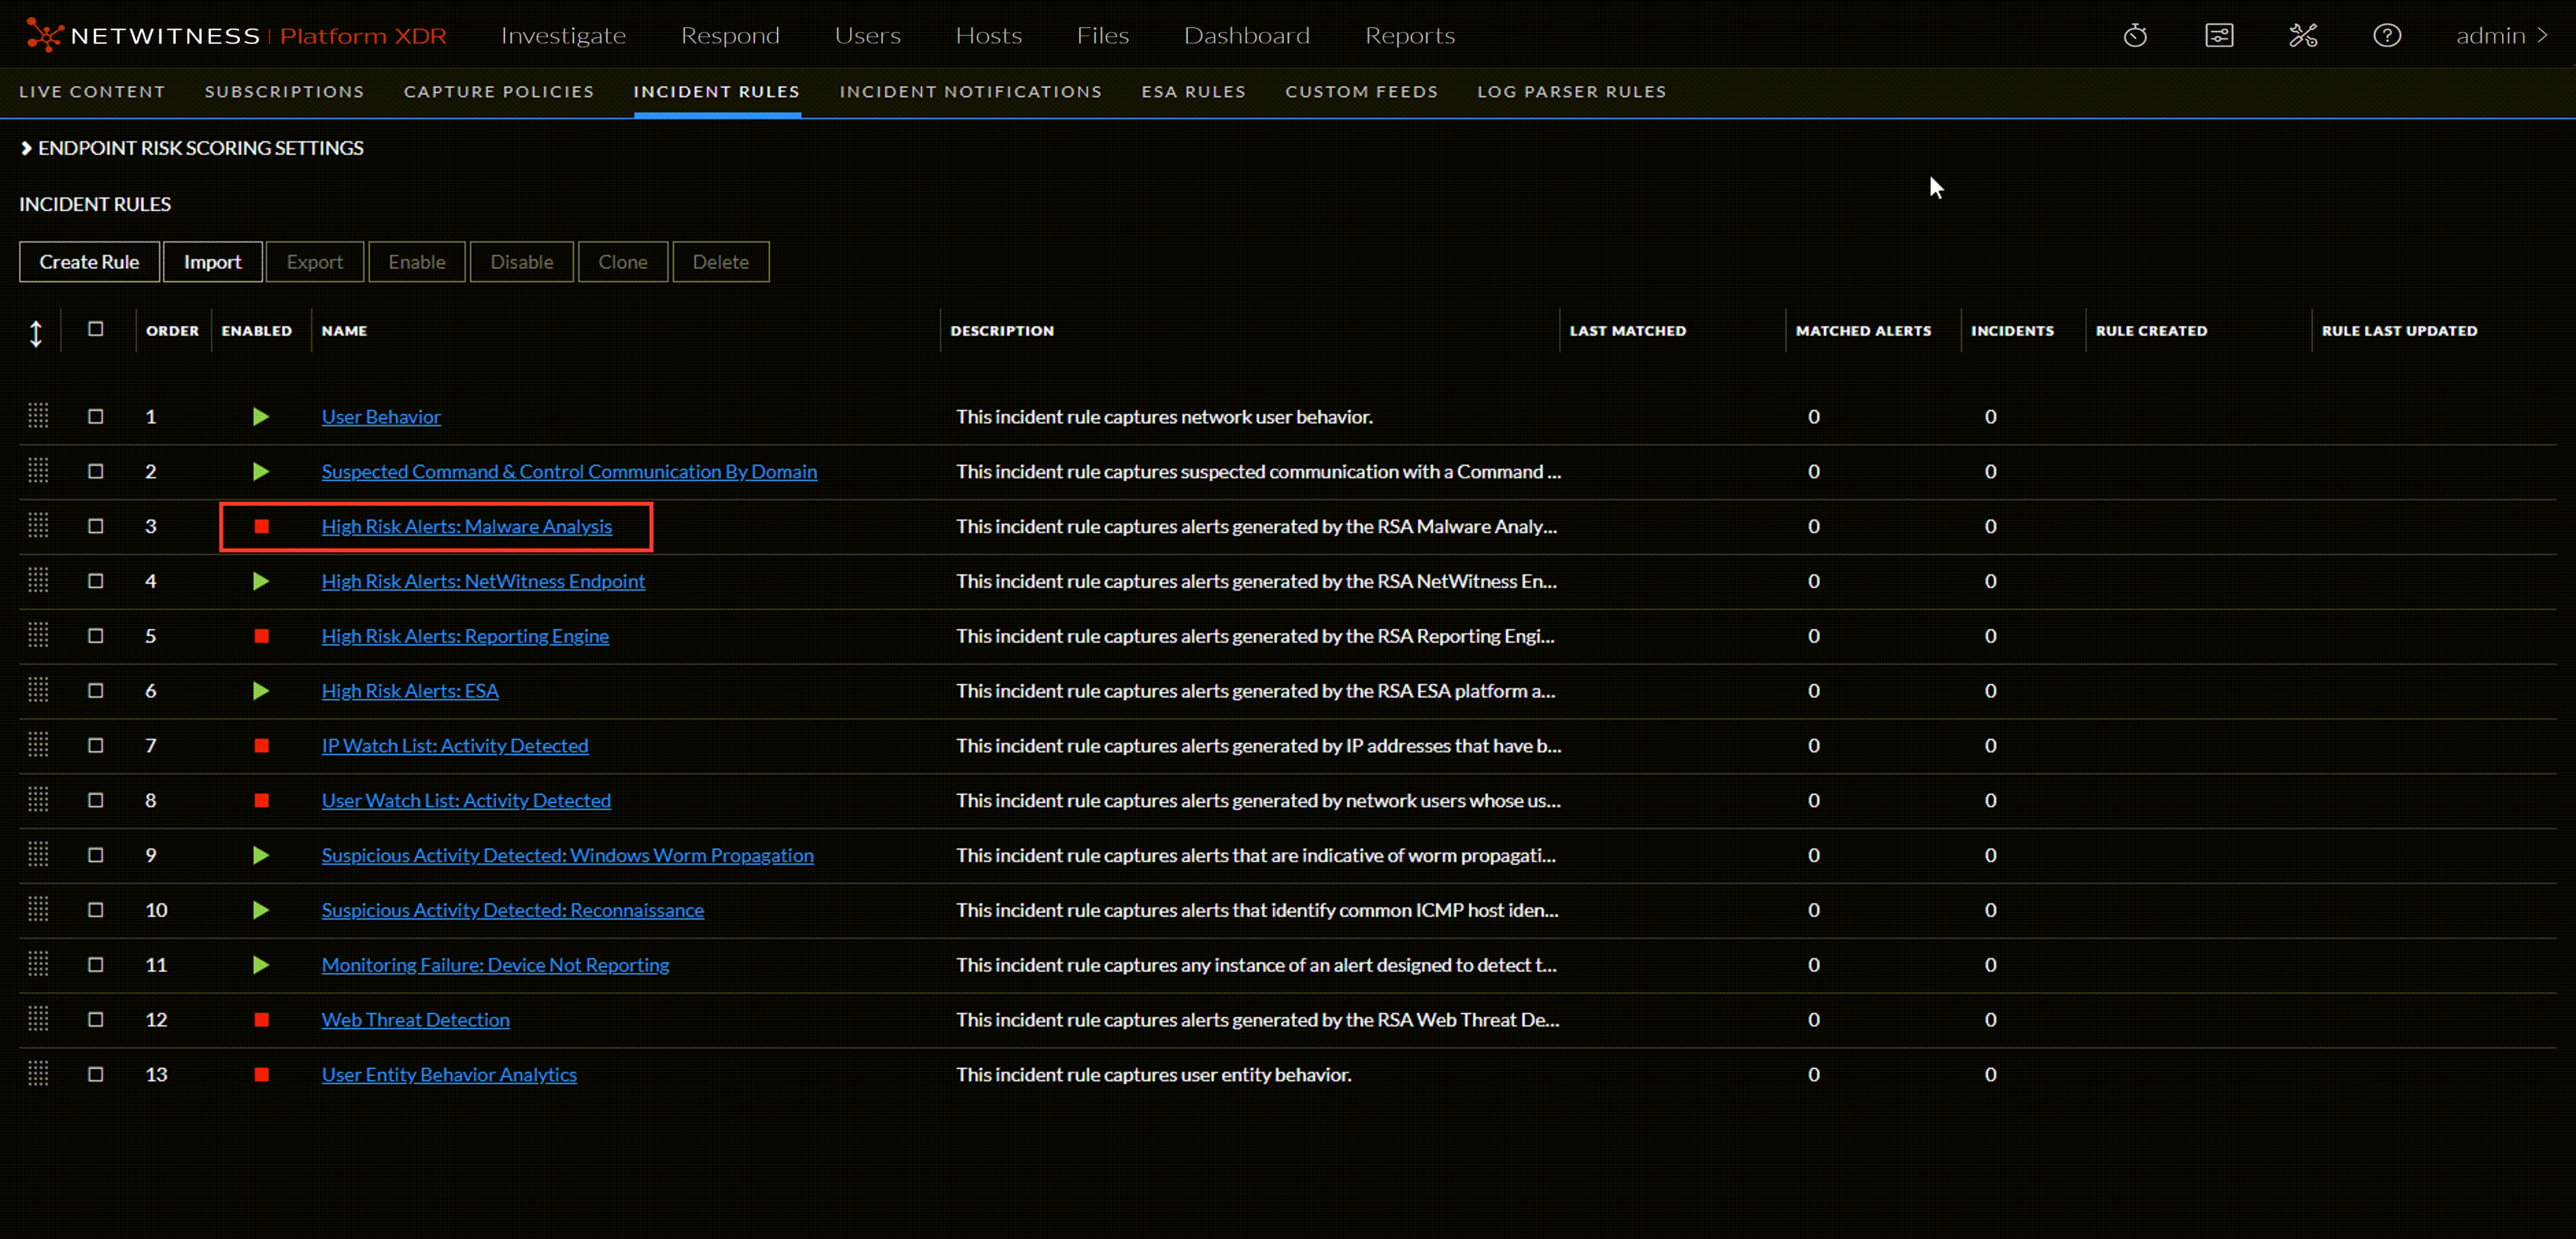Open the admin account dropdown
Viewport: 2576px width, 1239px height.
coord(2503,35)
